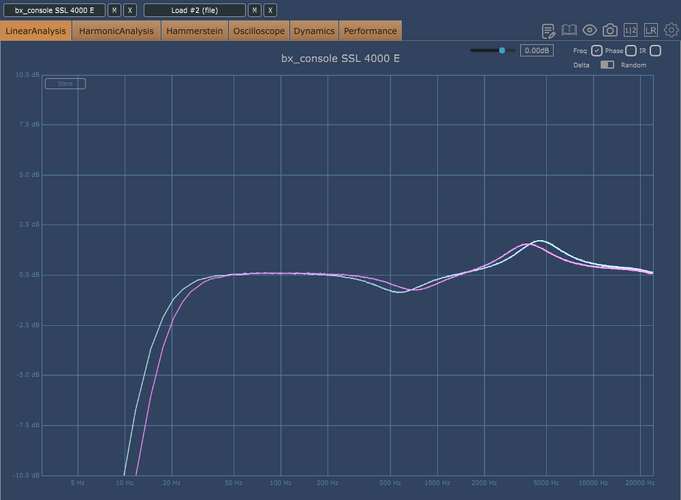
Task: Click the Store button in graph
Action: click(x=65, y=83)
